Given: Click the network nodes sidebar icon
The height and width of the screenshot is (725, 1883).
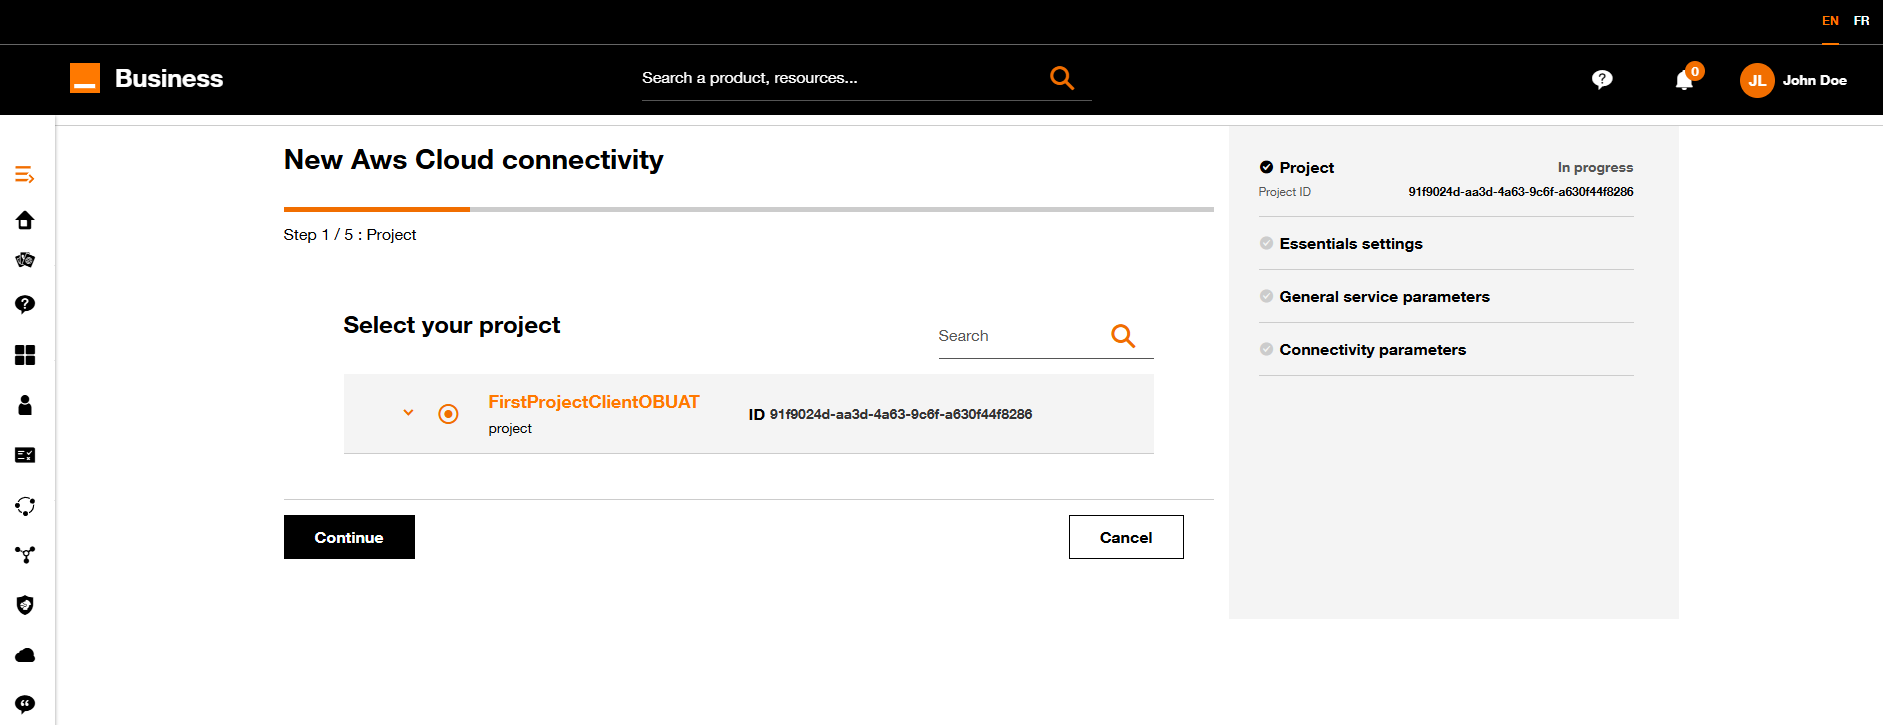Looking at the screenshot, I should pos(25,555).
